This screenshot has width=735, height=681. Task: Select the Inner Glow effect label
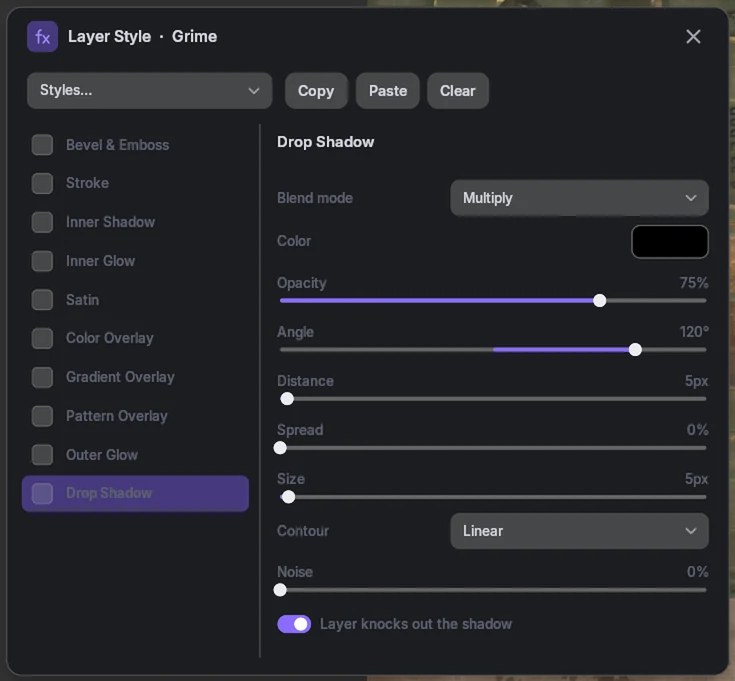100,261
